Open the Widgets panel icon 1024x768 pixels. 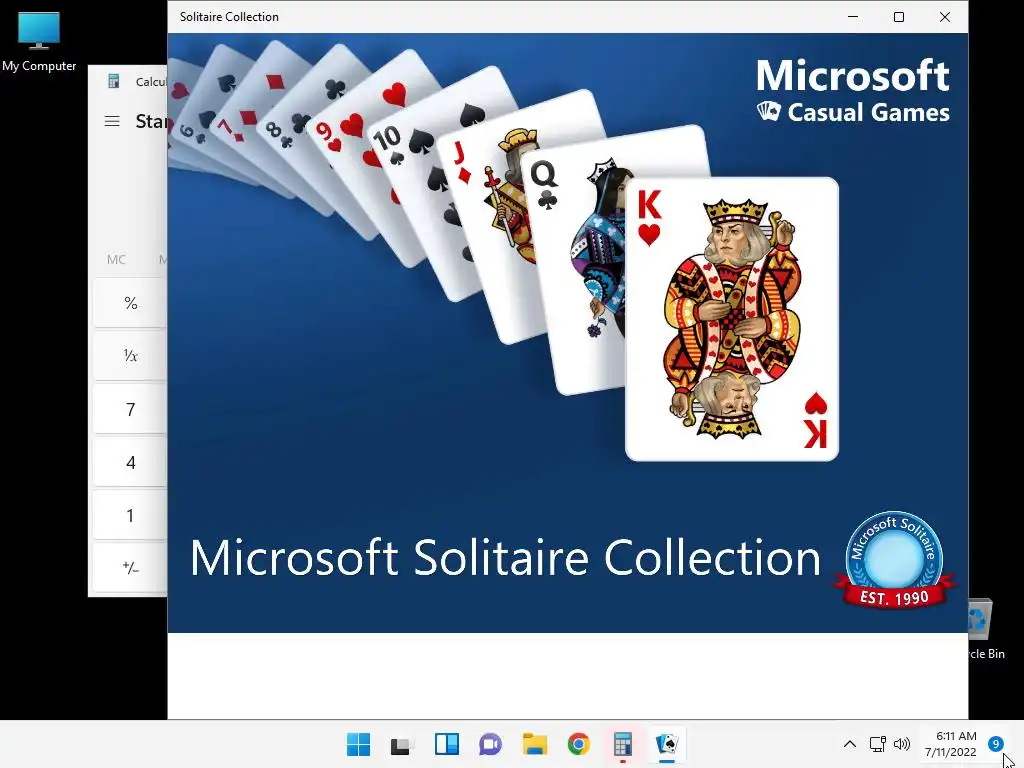[447, 744]
